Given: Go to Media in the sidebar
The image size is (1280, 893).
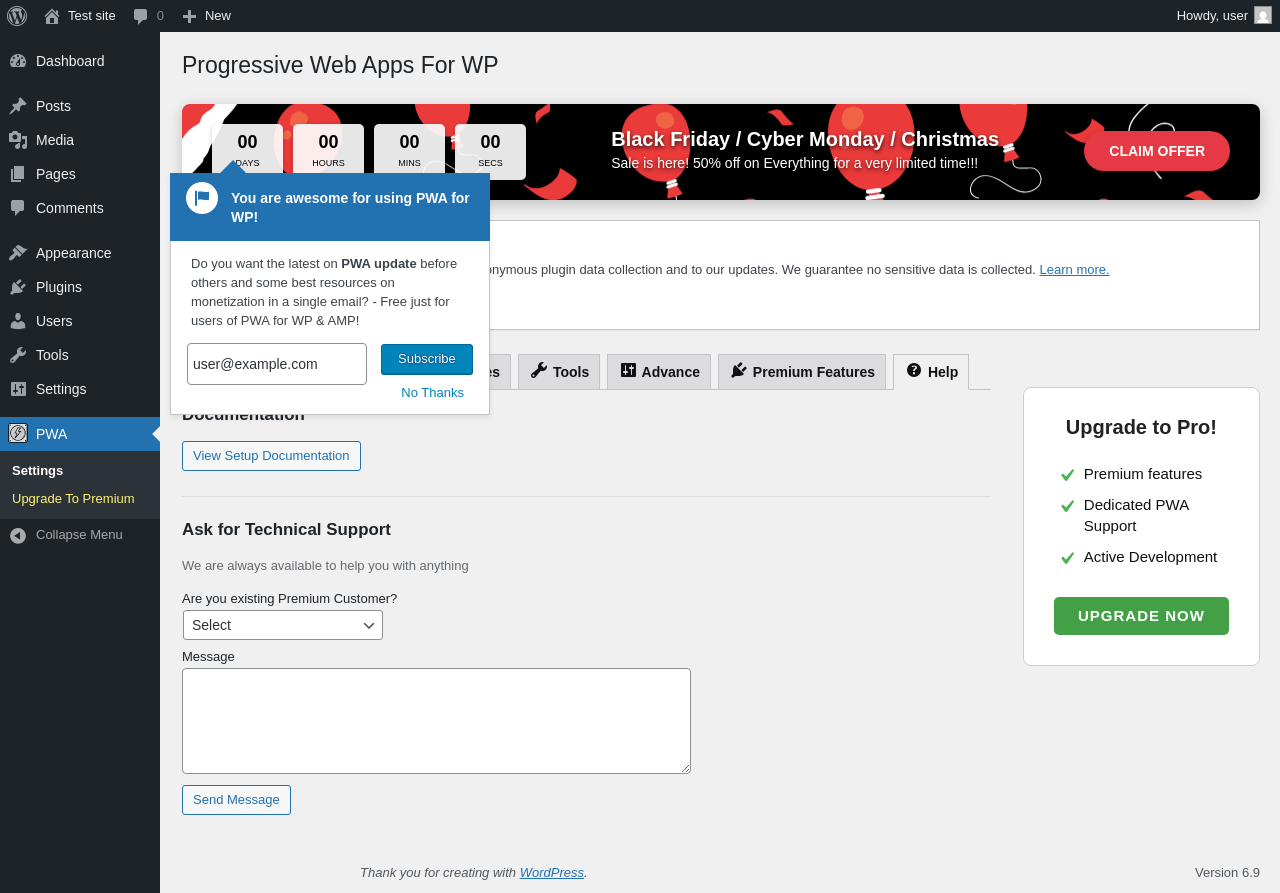Looking at the screenshot, I should (80, 140).
